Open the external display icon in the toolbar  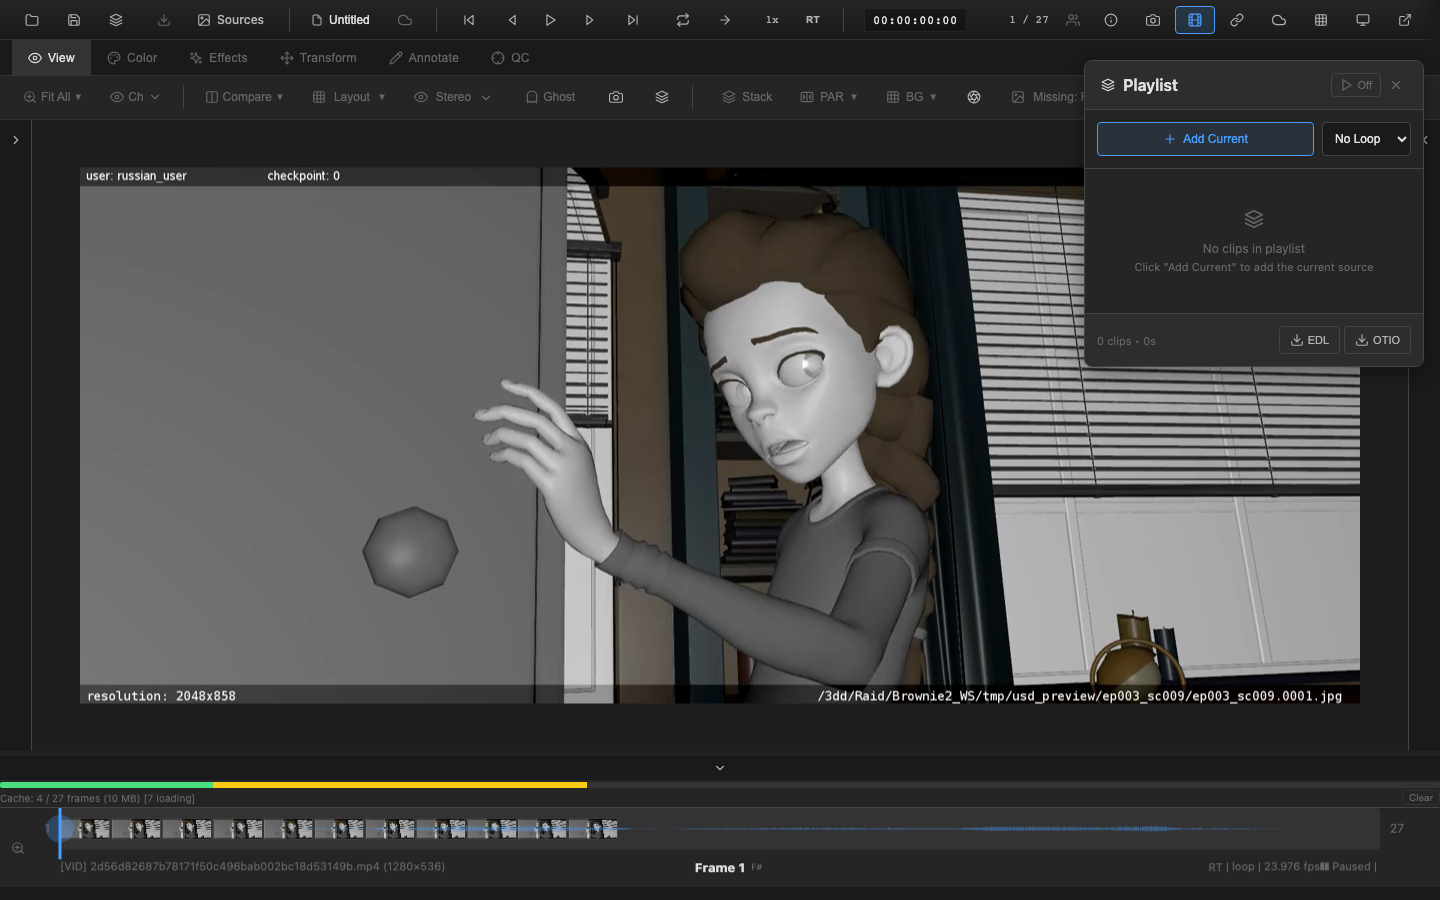(x=1362, y=19)
